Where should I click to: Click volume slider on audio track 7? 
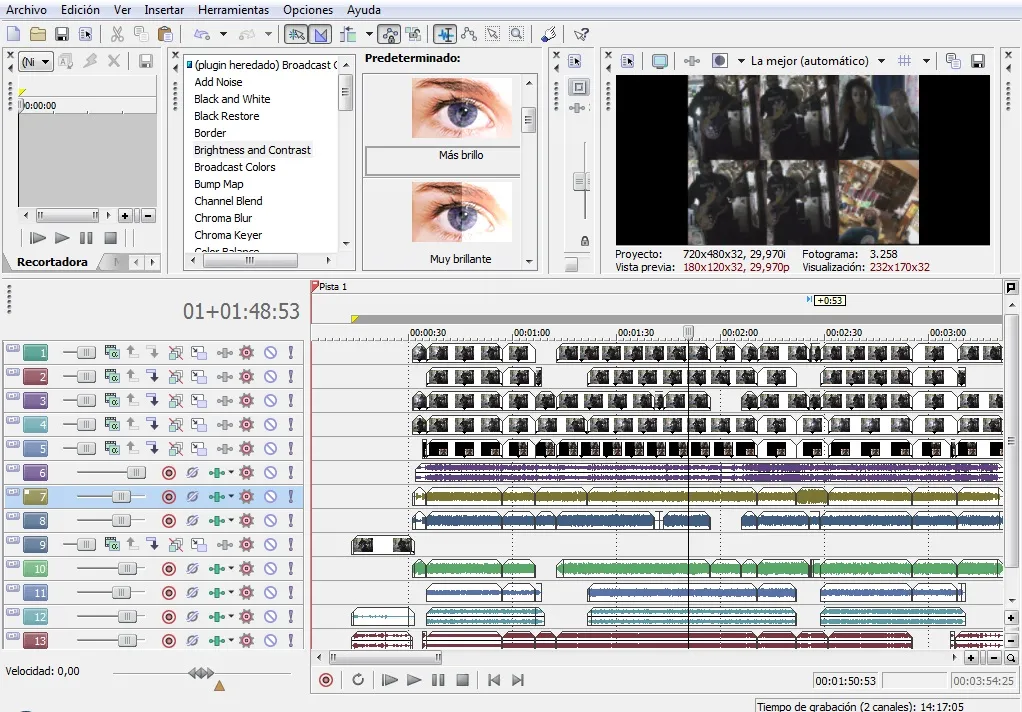(x=120, y=497)
